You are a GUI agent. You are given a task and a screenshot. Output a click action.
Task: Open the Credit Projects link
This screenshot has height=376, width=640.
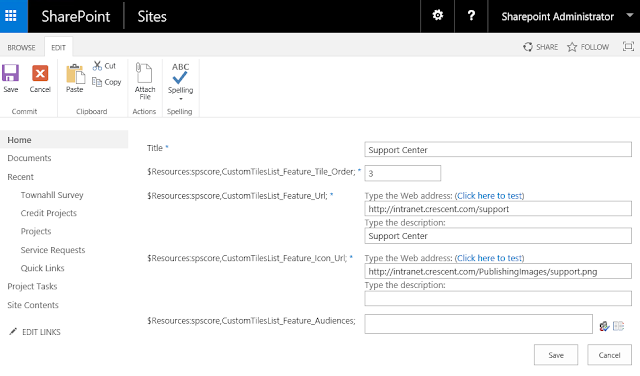[x=49, y=213]
